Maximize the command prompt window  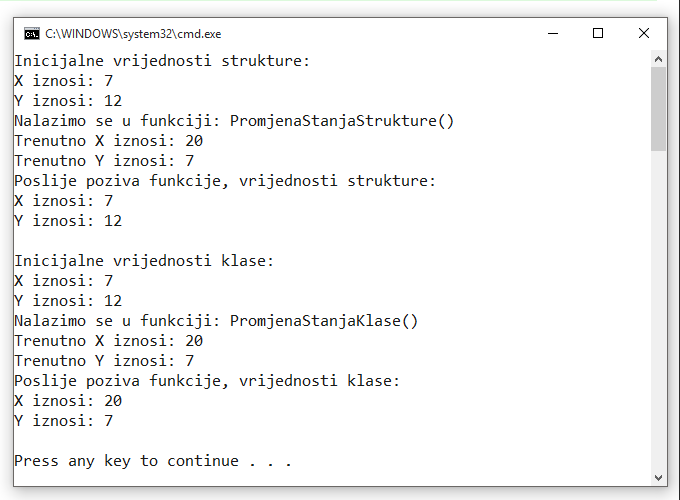pos(598,33)
